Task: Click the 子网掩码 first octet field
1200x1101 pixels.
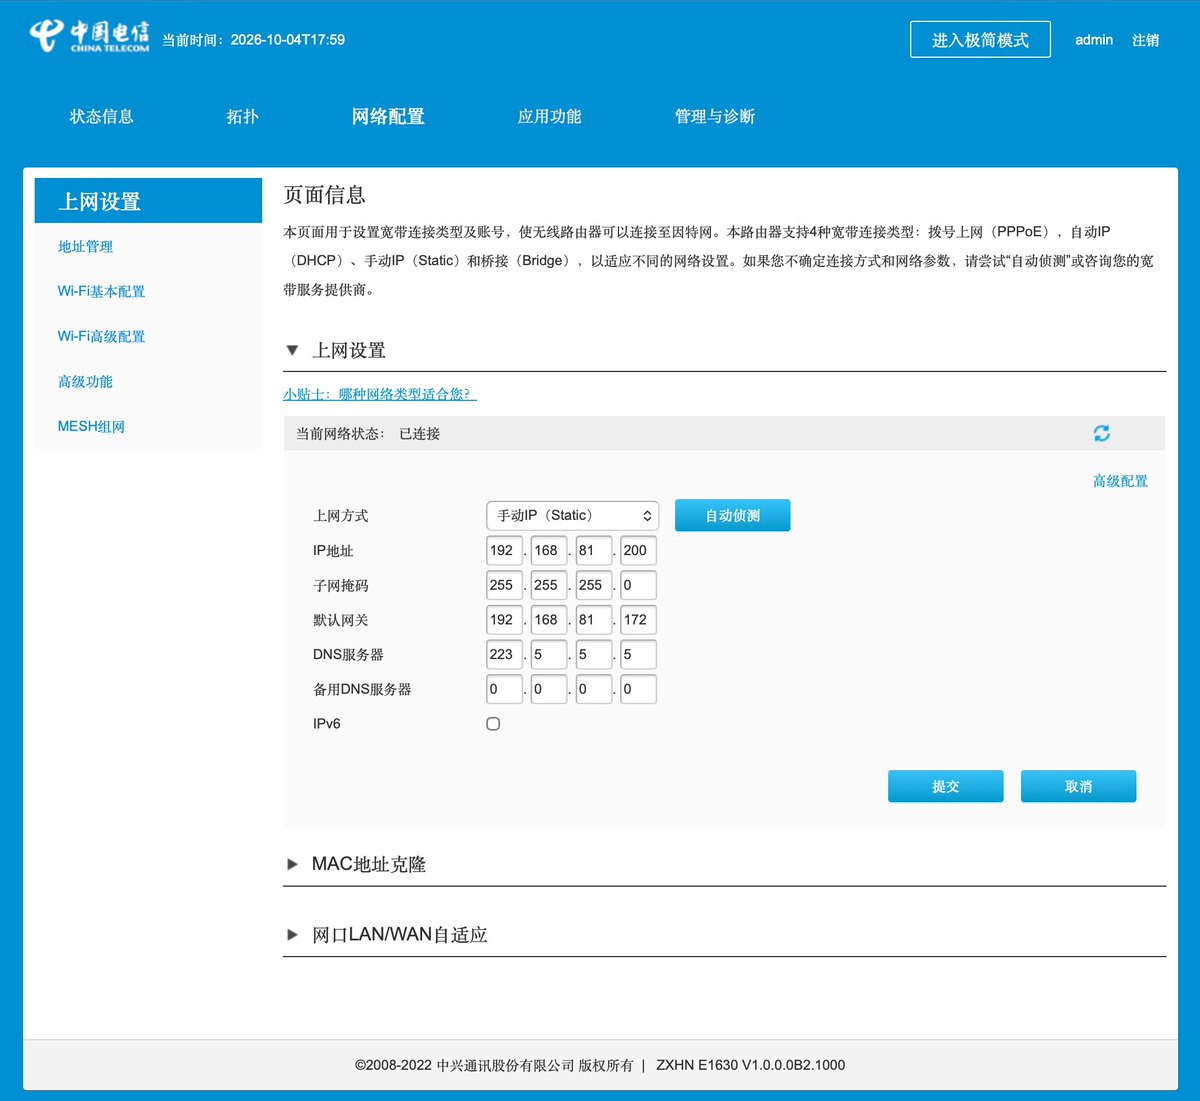Action: 504,585
